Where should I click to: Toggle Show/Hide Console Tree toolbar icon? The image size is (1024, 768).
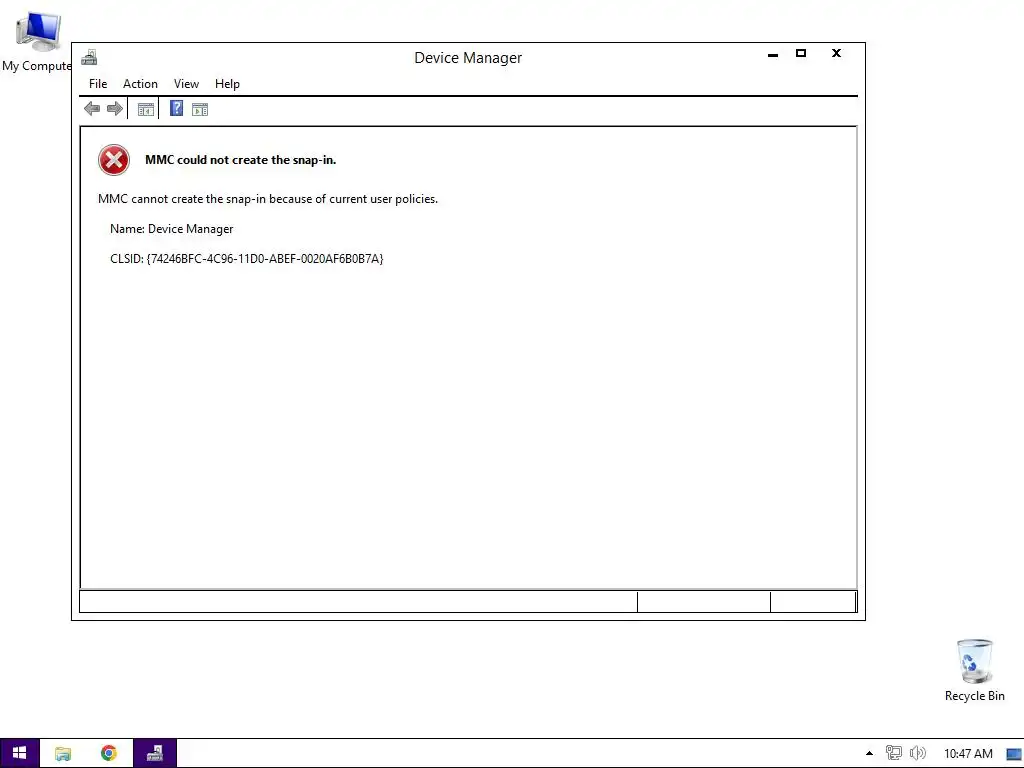tap(146, 109)
